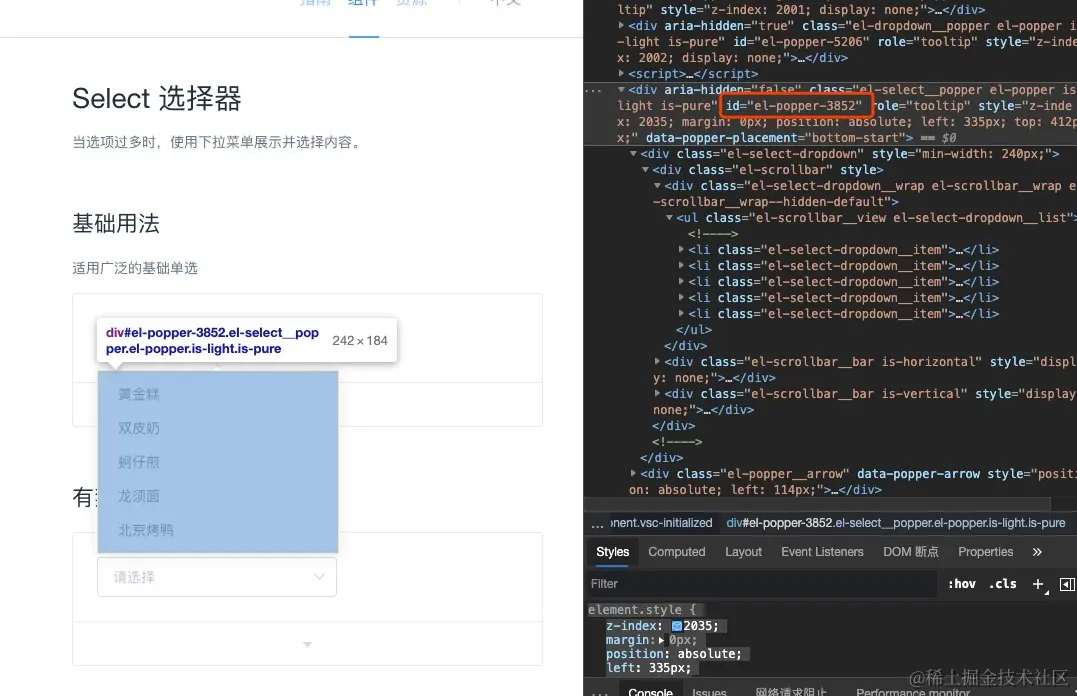
Task: Select the 双皮奶 dropdown option
Action: pos(218,428)
